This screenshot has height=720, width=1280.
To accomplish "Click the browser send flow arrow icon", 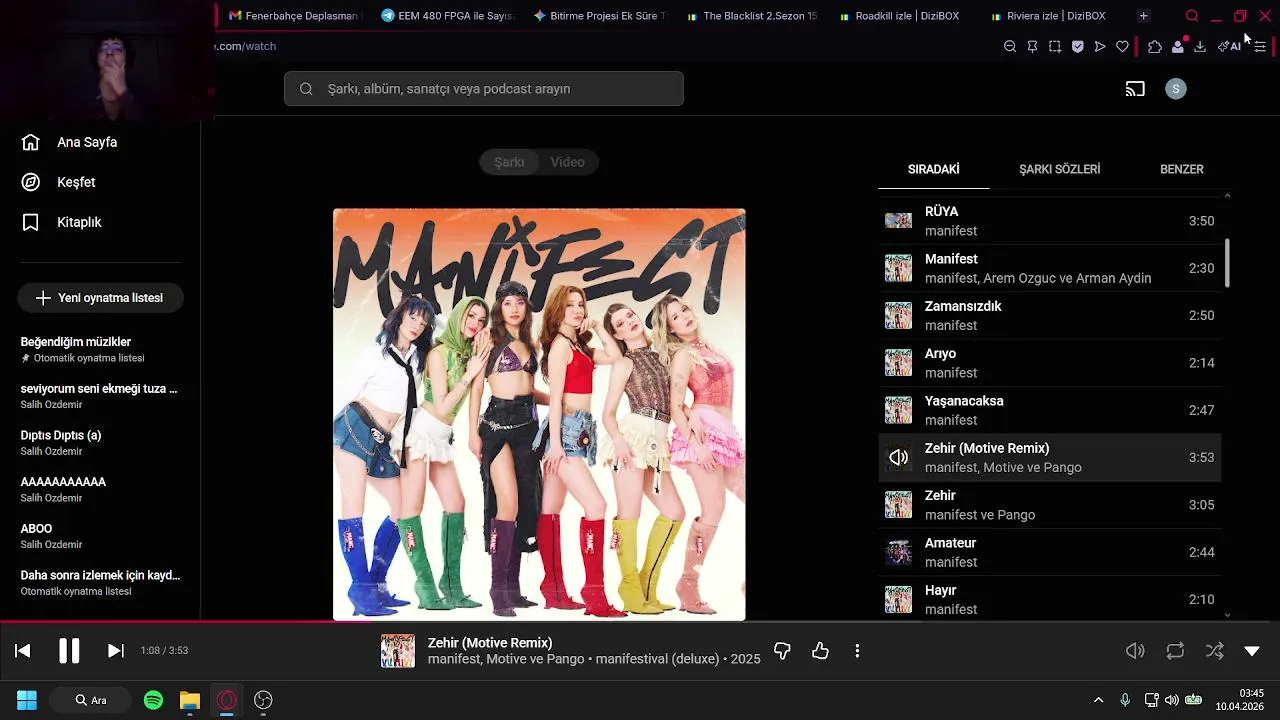I will coord(1100,46).
